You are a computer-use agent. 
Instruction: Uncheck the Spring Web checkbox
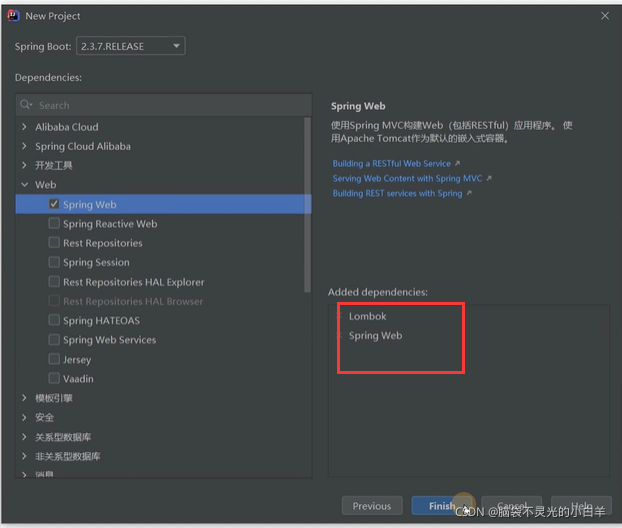tap(54, 204)
